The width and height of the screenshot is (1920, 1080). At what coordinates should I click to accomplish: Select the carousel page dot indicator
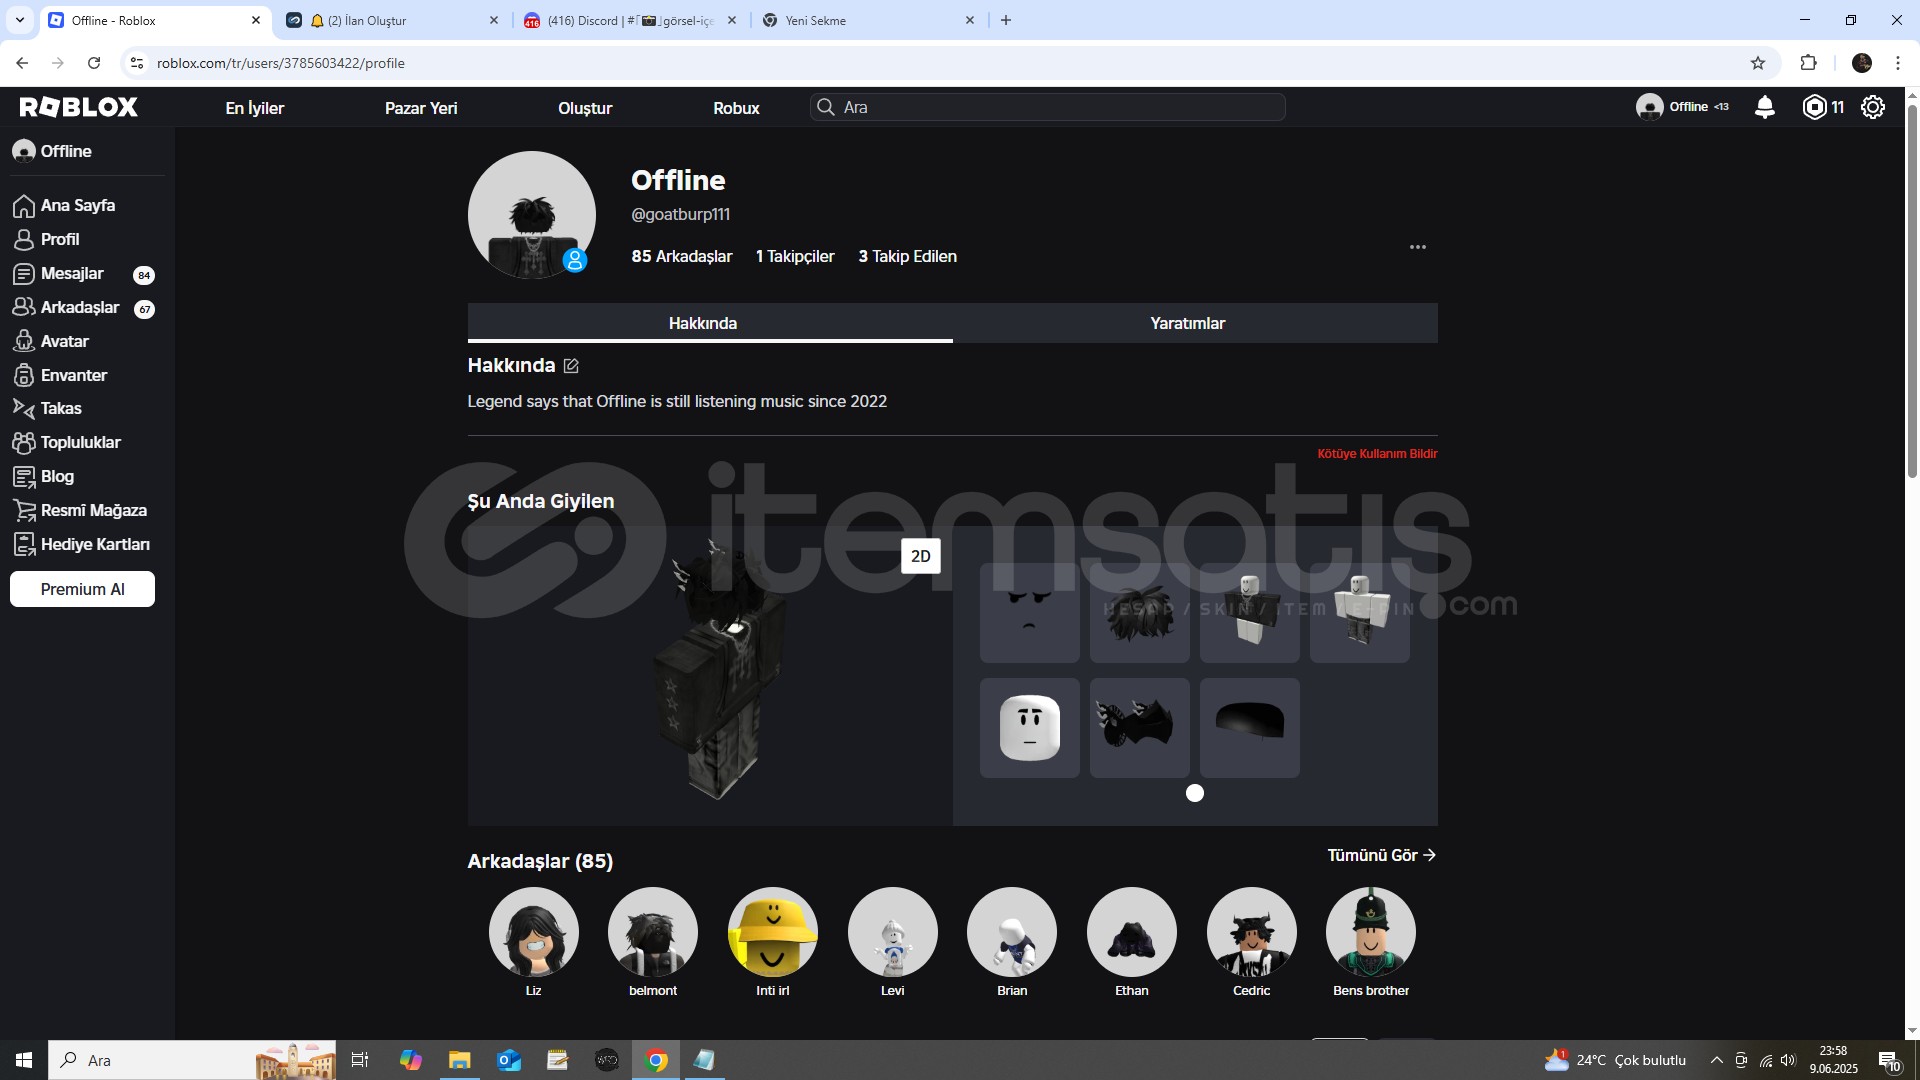coord(1195,793)
